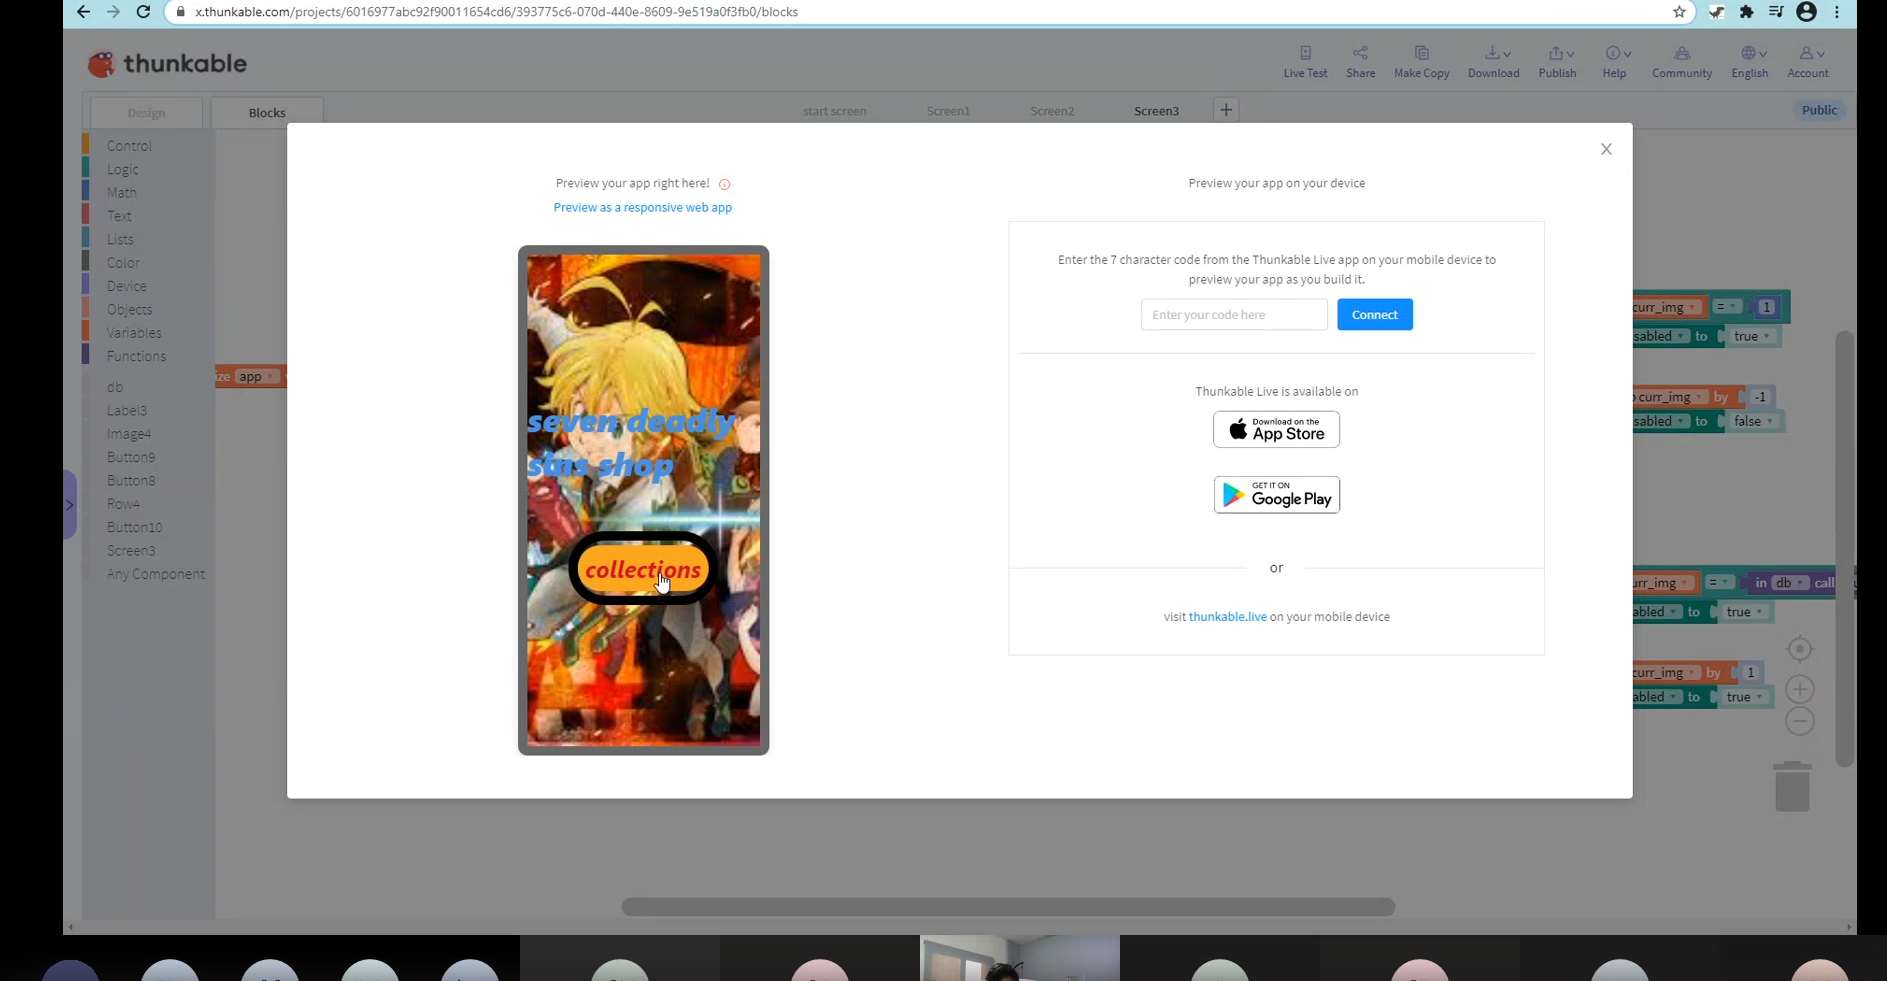
Task: Select the db component
Action: pos(115,387)
